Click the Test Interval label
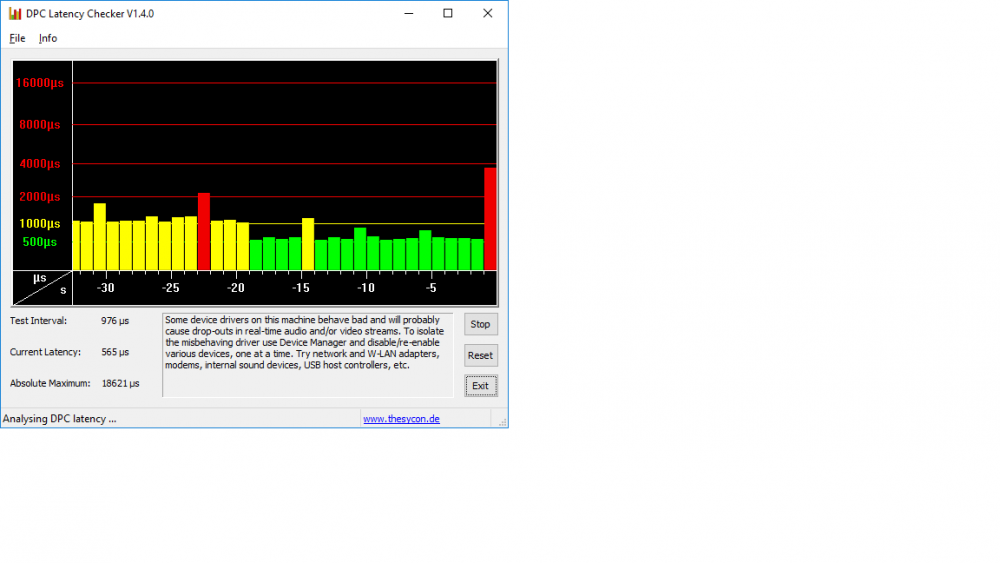Screen dimensions: 1000x563 coord(38,321)
